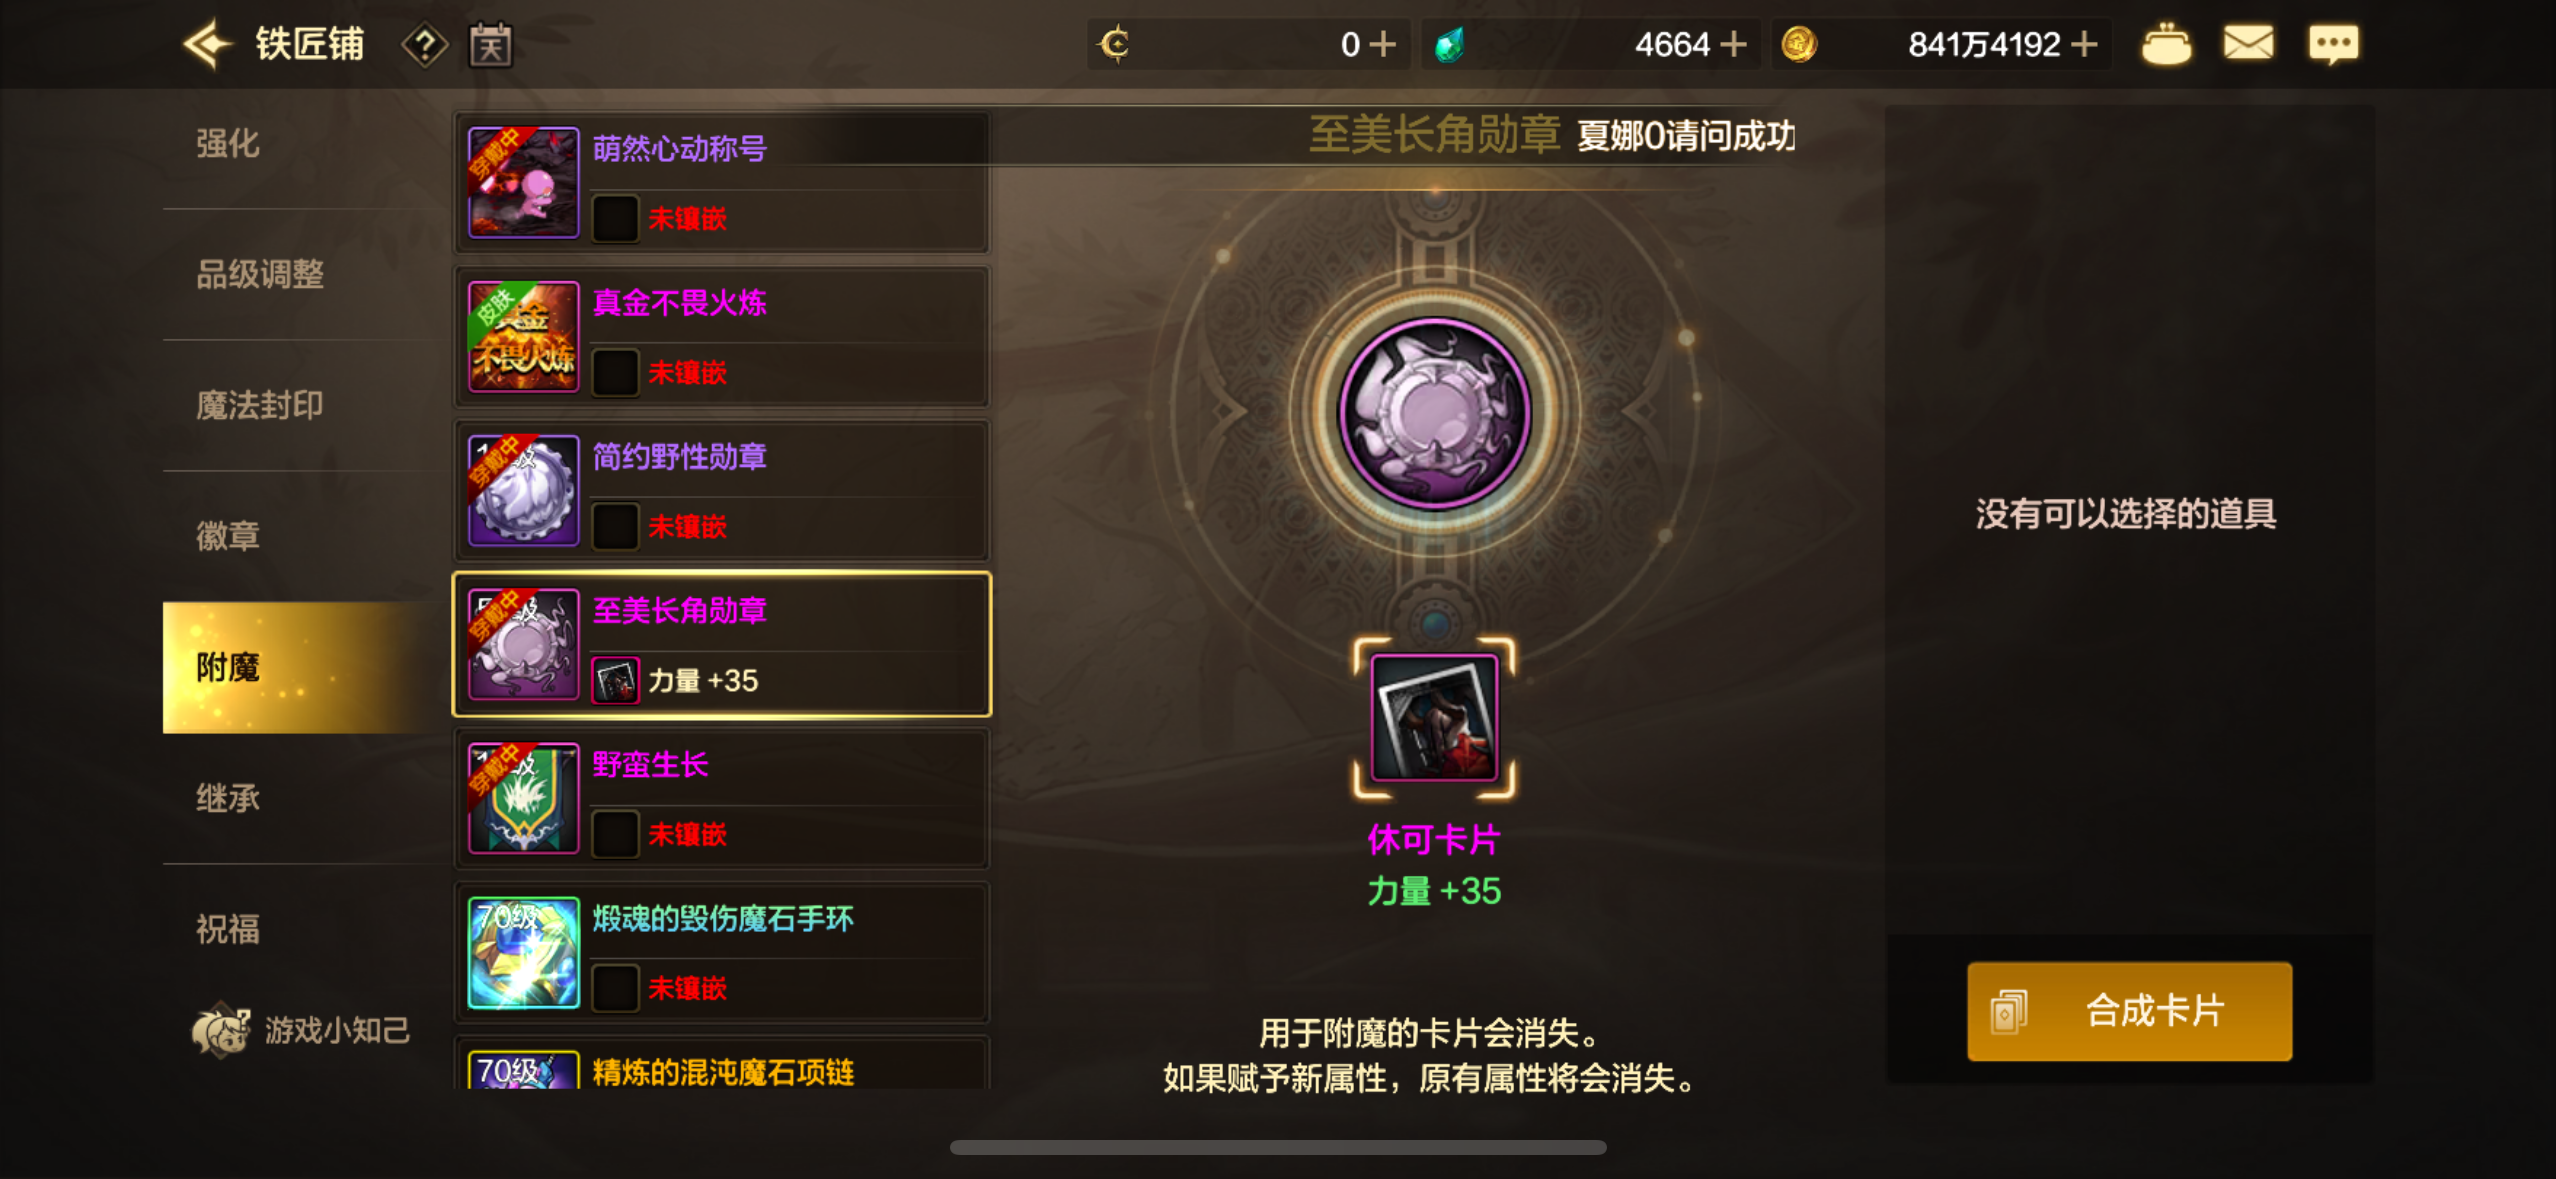Open the question mark help icon
The image size is (2556, 1179).
pyautogui.click(x=424, y=45)
